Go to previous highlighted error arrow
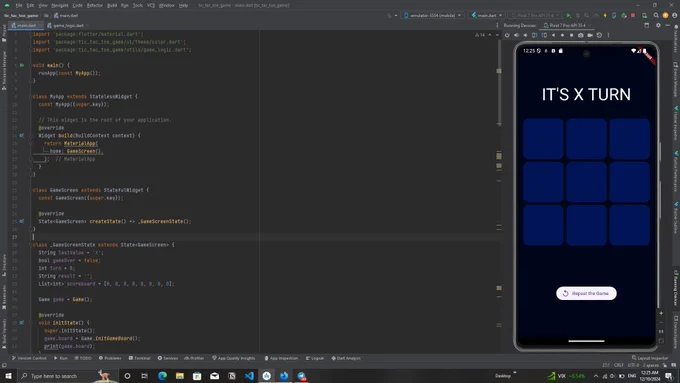The width and height of the screenshot is (680, 383). point(490,35)
